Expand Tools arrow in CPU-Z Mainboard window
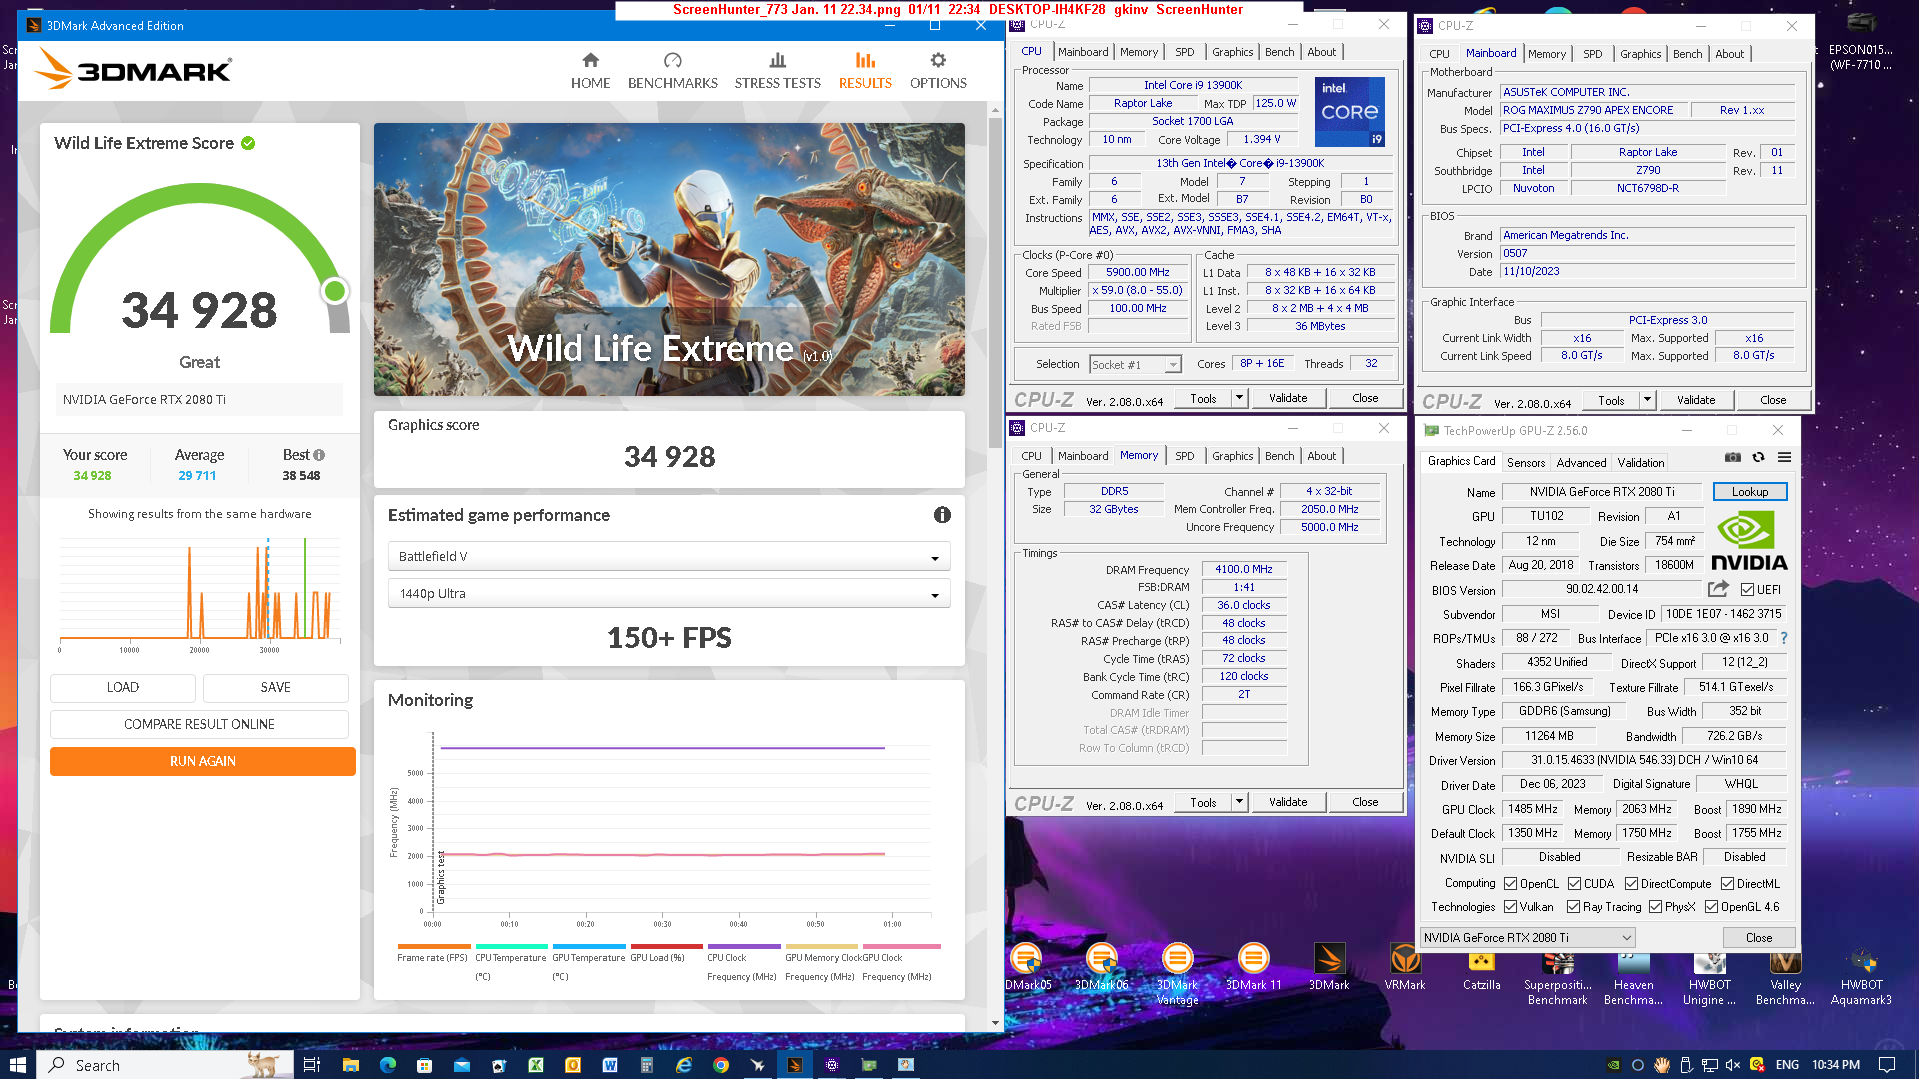The width and height of the screenshot is (1919, 1079). 1647,400
